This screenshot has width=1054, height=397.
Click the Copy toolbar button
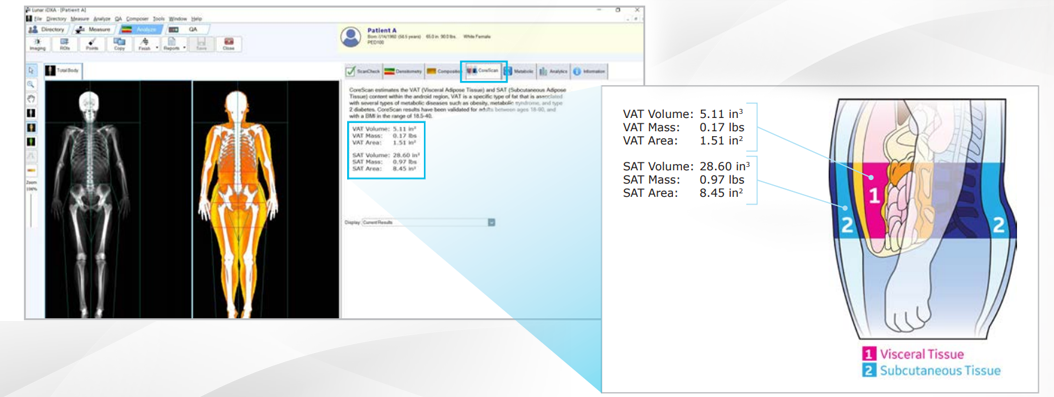pos(119,44)
